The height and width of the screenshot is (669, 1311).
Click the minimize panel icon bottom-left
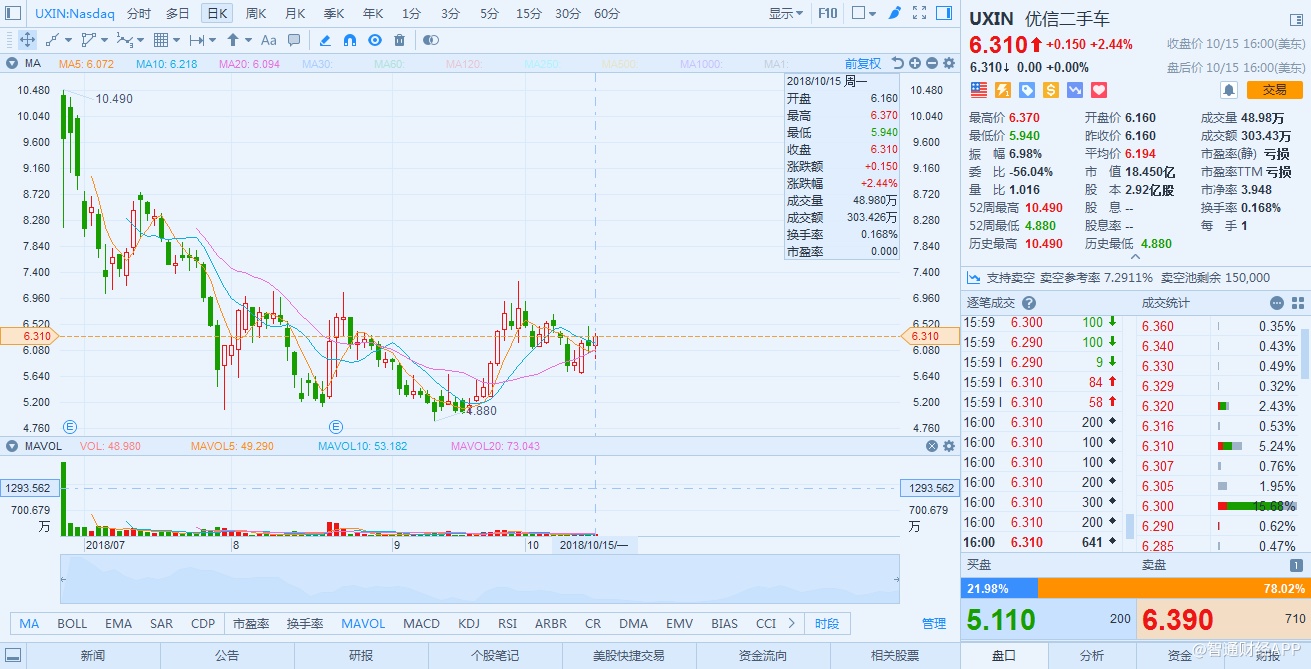coord(12,655)
